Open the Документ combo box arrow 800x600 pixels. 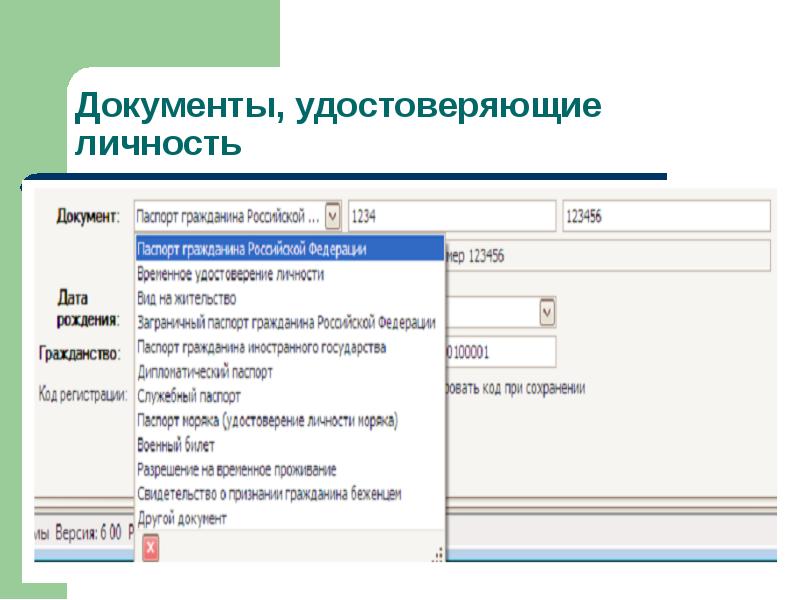tap(333, 216)
